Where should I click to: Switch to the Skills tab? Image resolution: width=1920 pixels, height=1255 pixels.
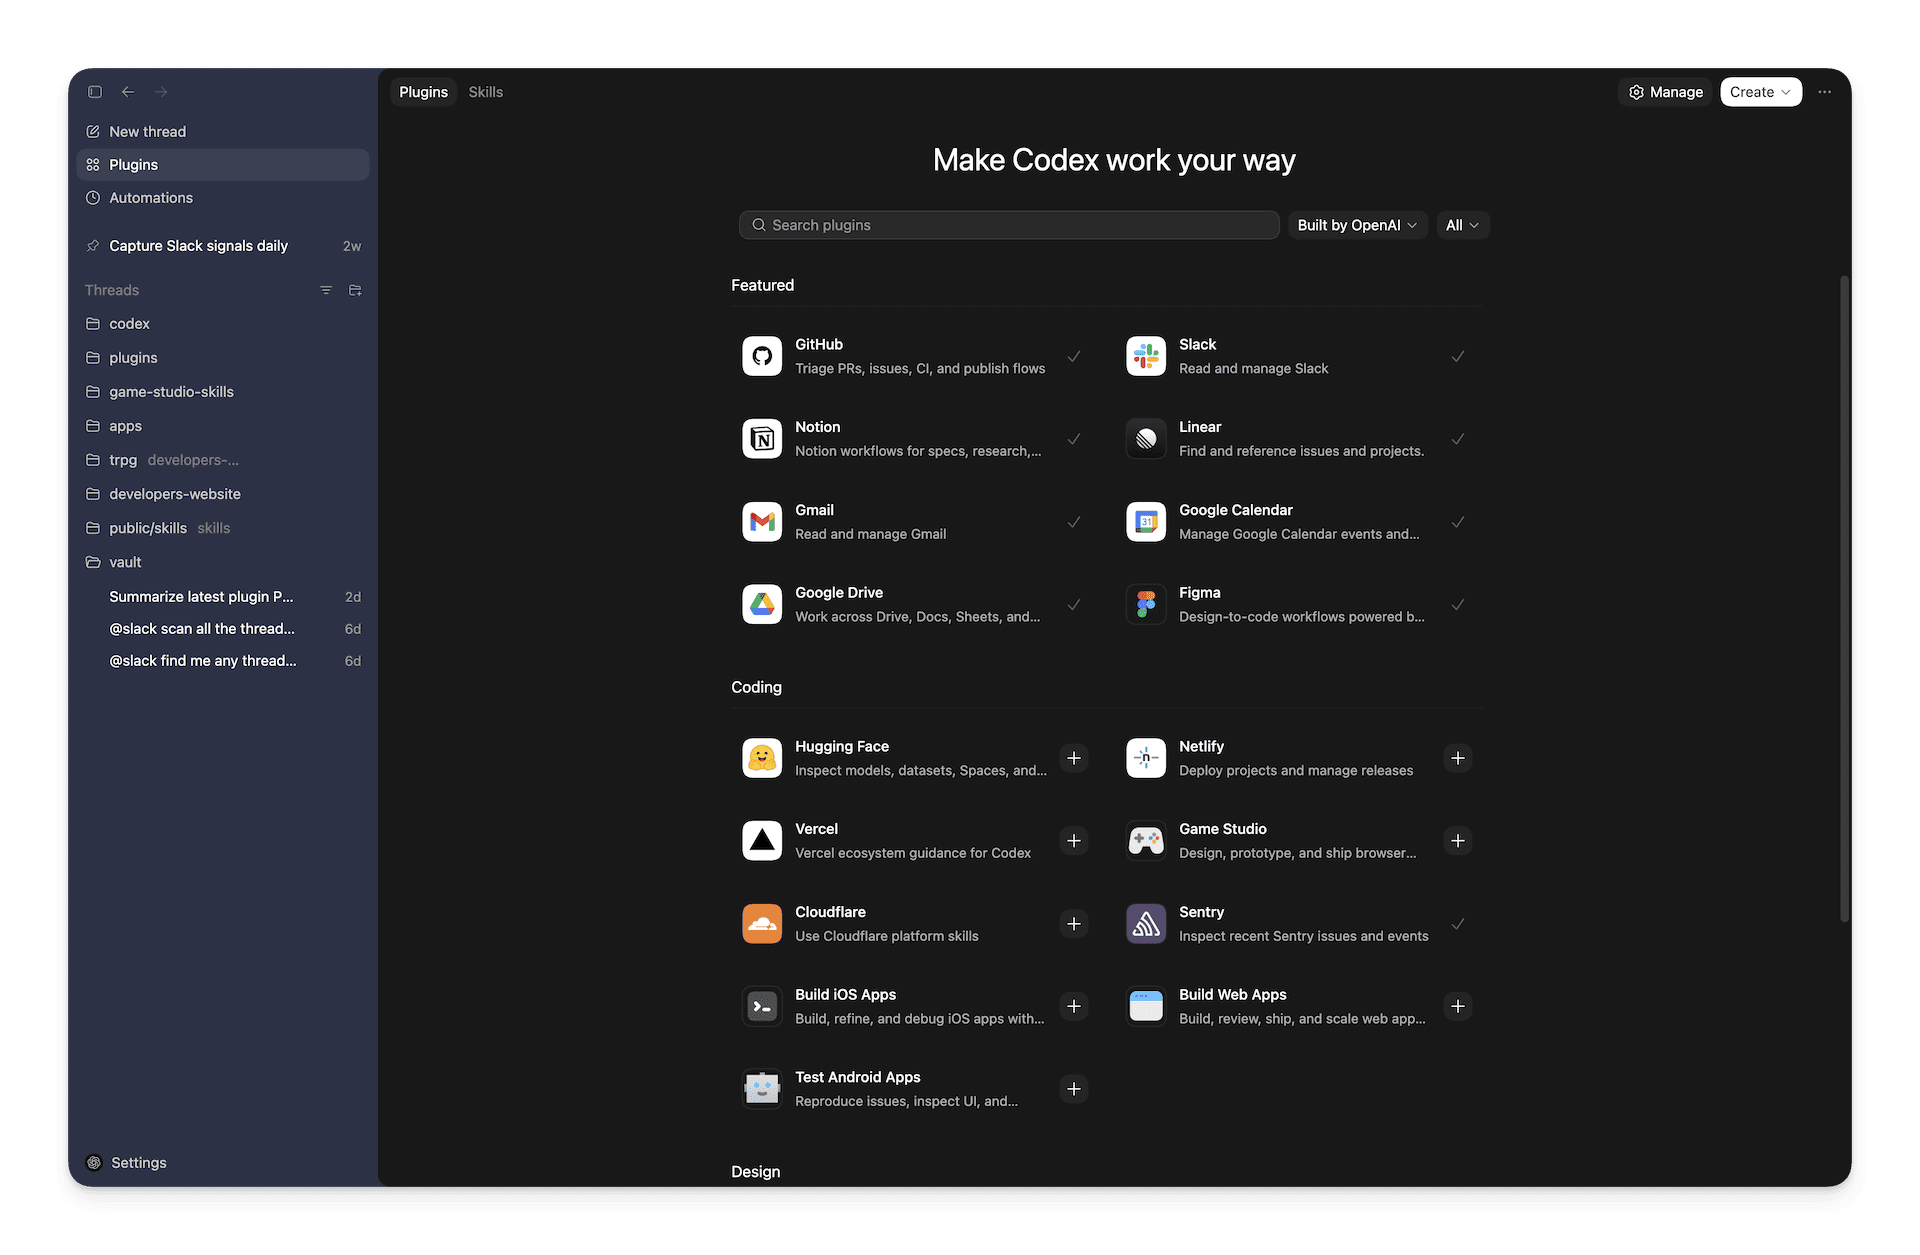(x=486, y=91)
